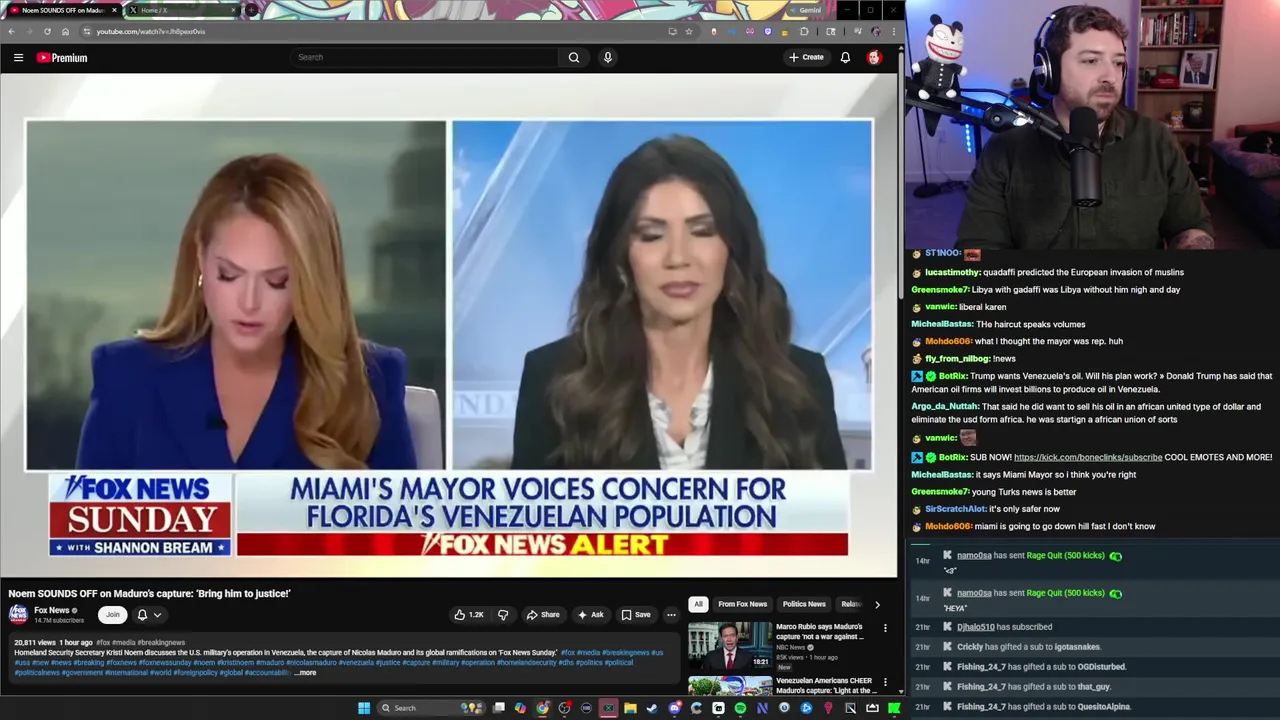Filter by Politics News chip

[x=804, y=604]
